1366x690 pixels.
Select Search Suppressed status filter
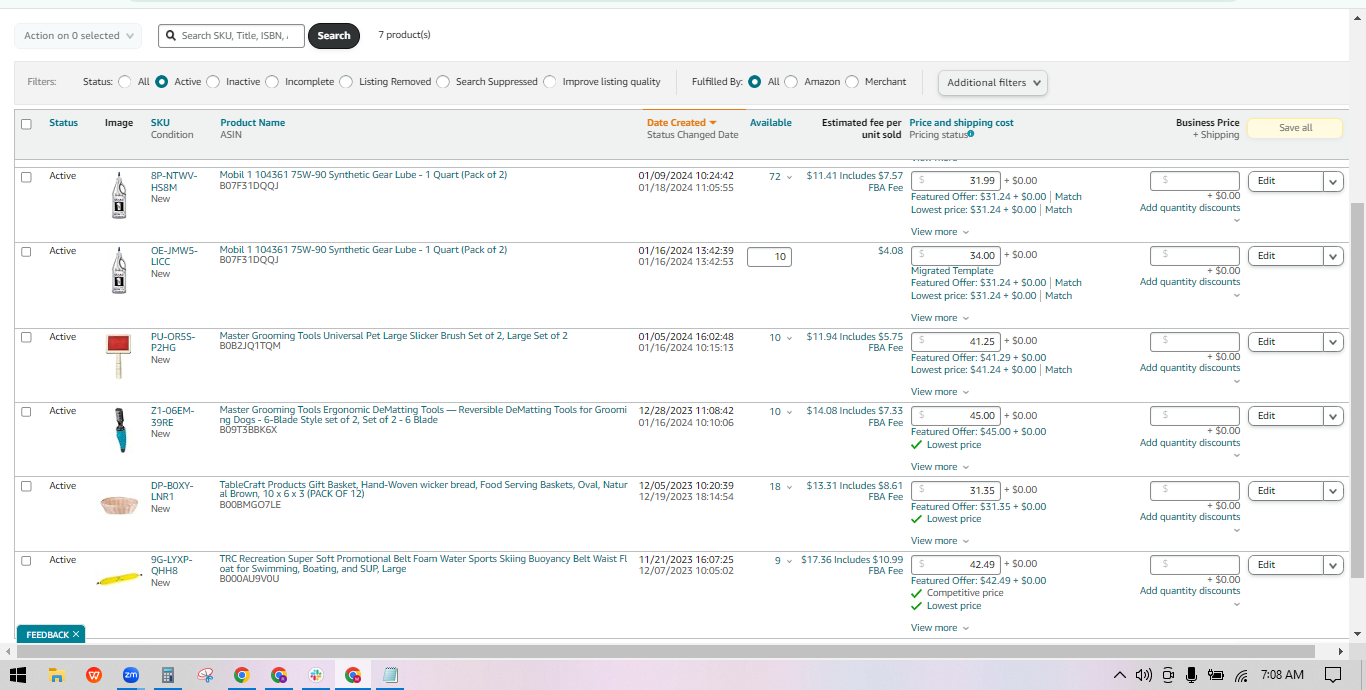[443, 82]
